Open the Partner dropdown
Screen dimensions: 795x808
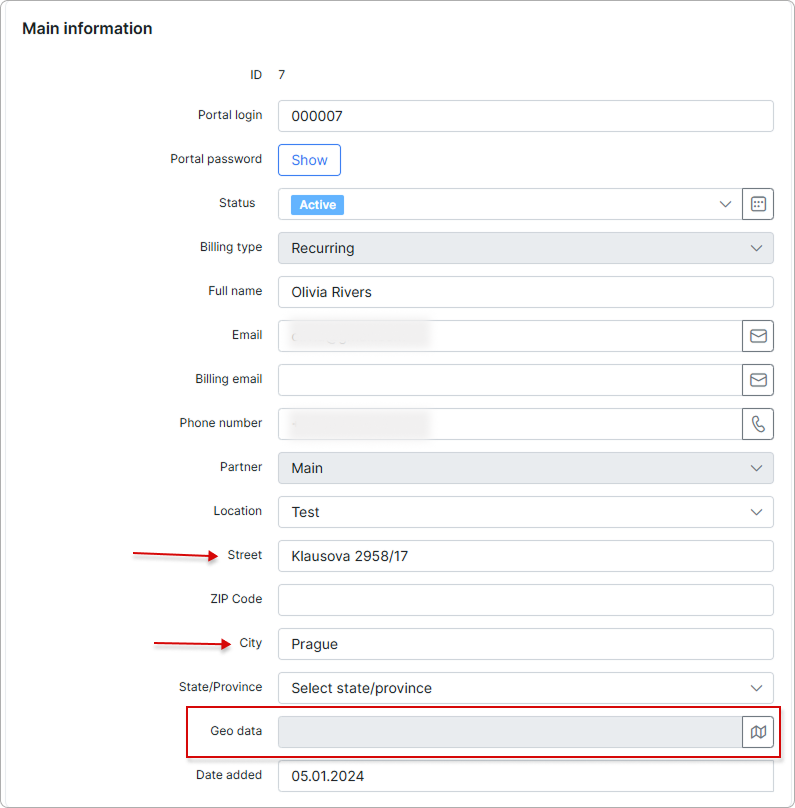pyautogui.click(x=525, y=468)
